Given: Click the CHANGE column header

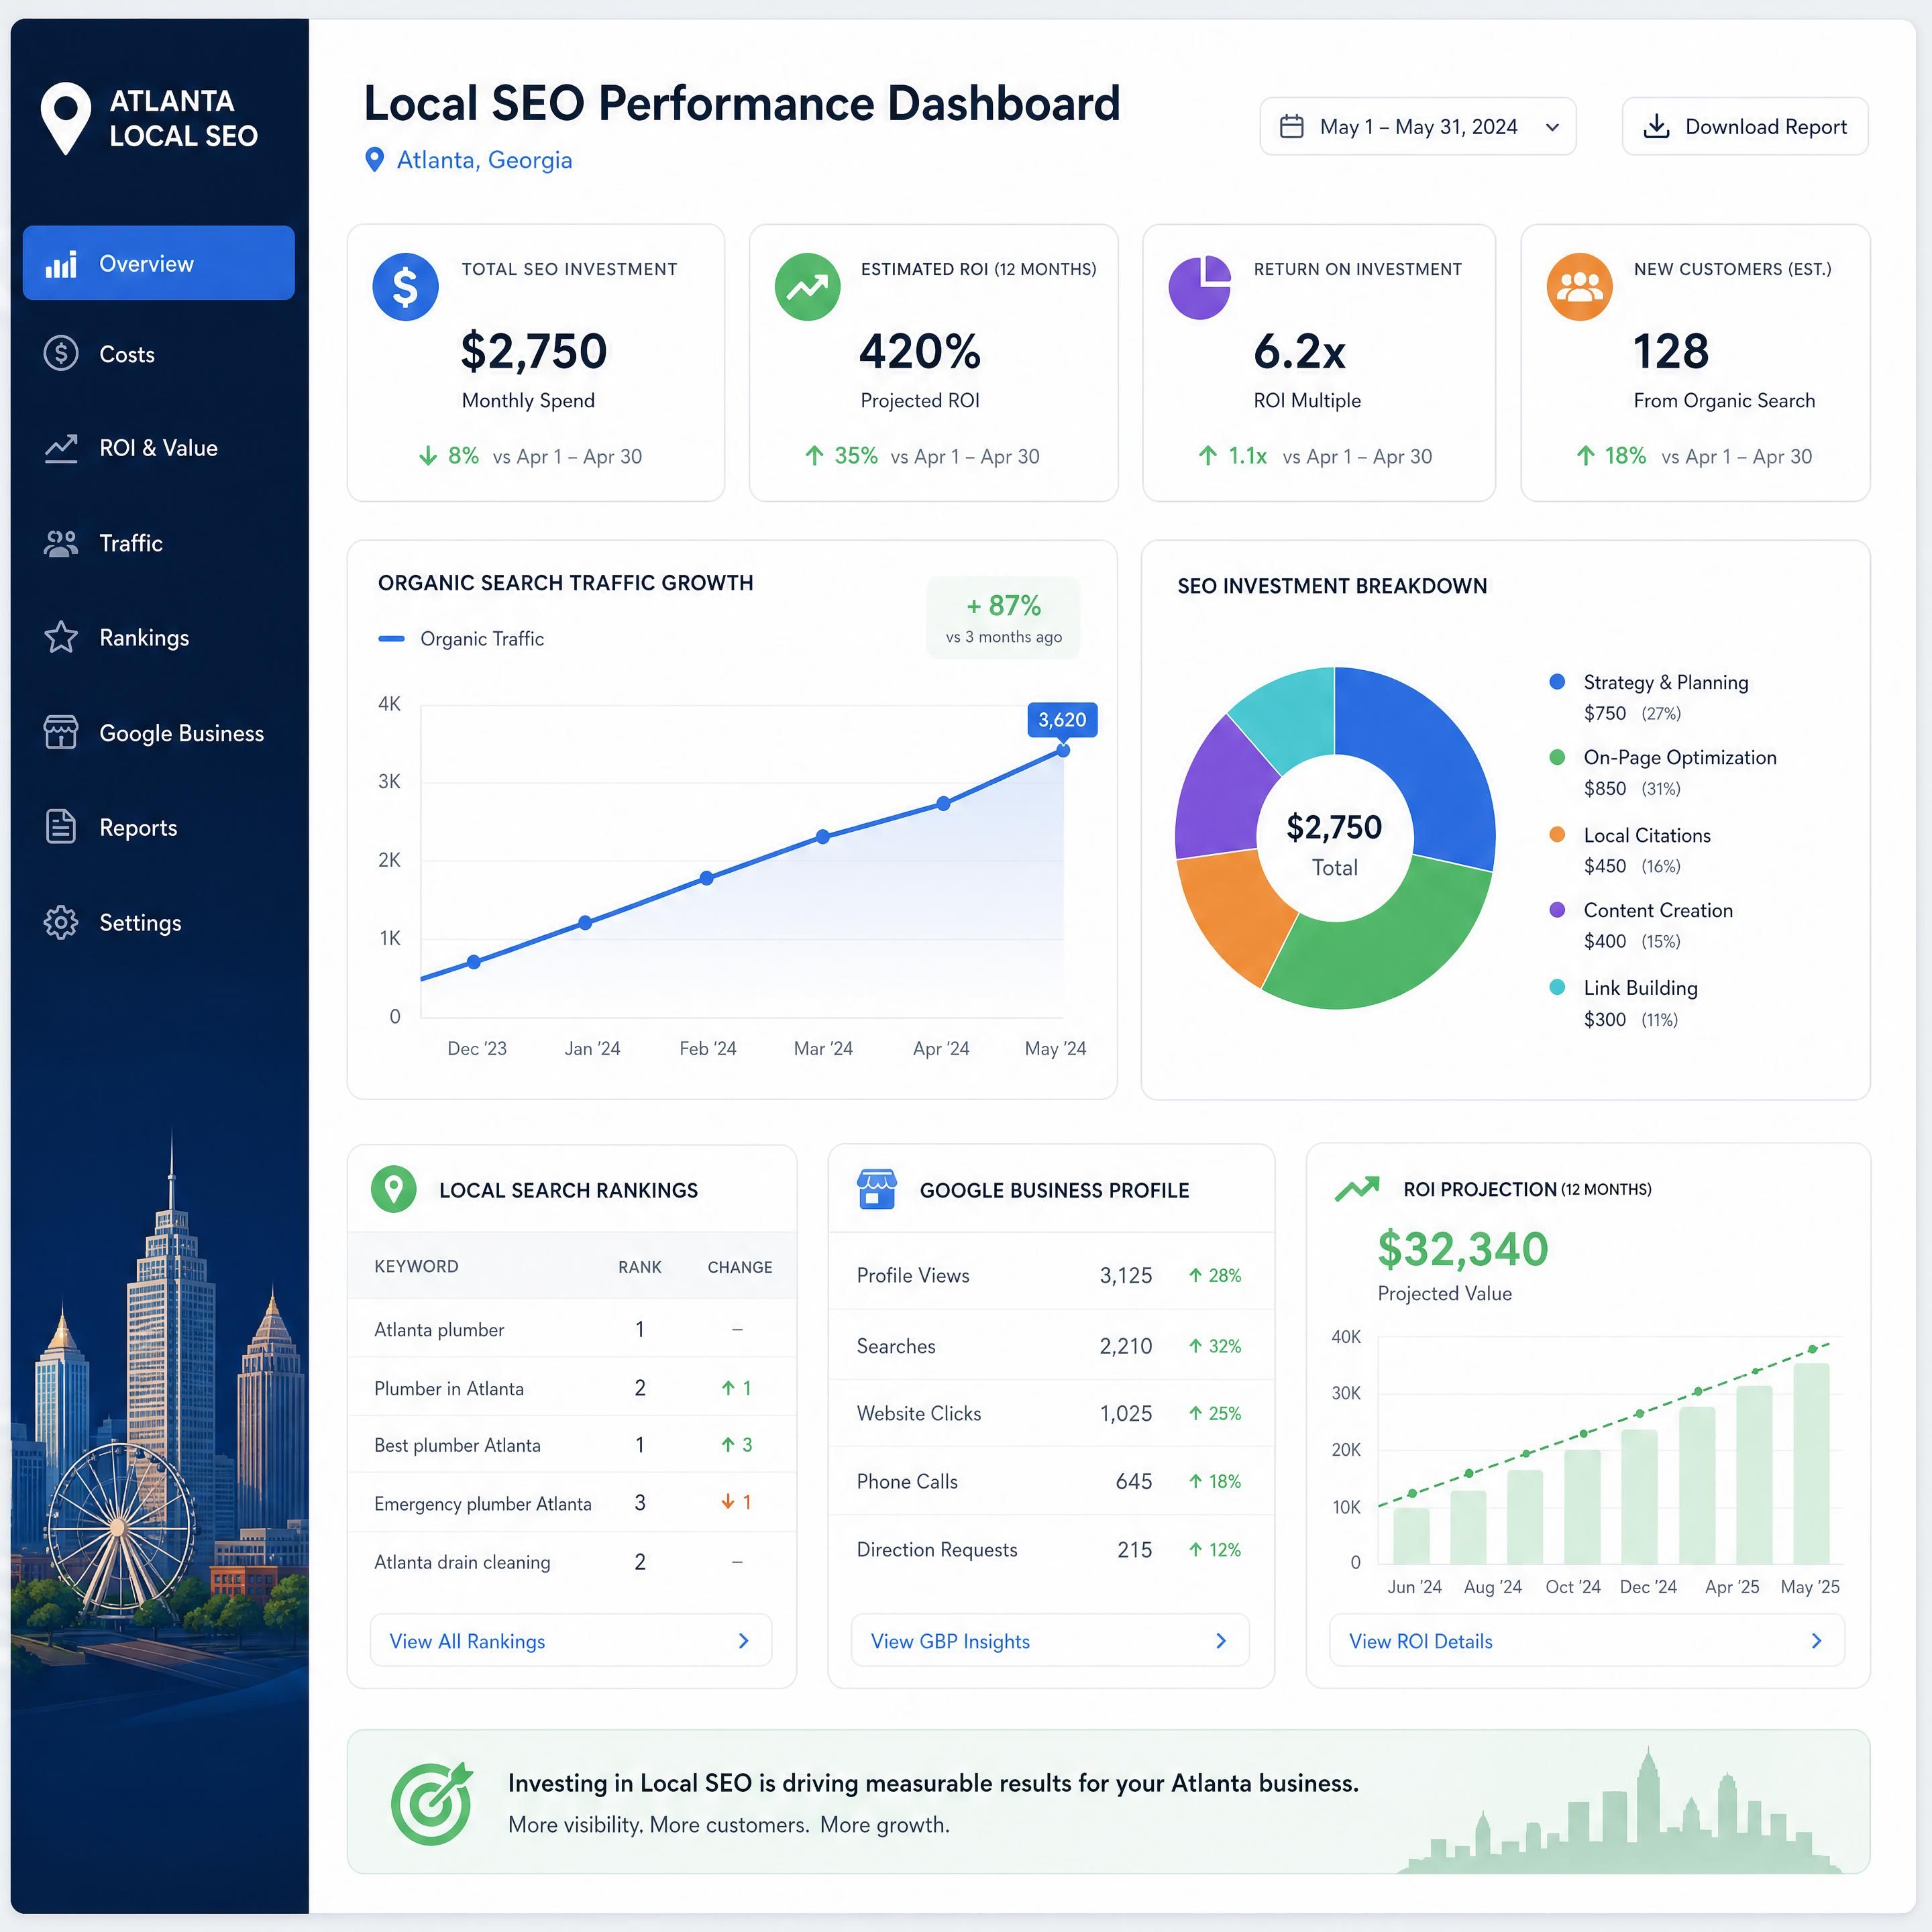Looking at the screenshot, I should point(740,1267).
